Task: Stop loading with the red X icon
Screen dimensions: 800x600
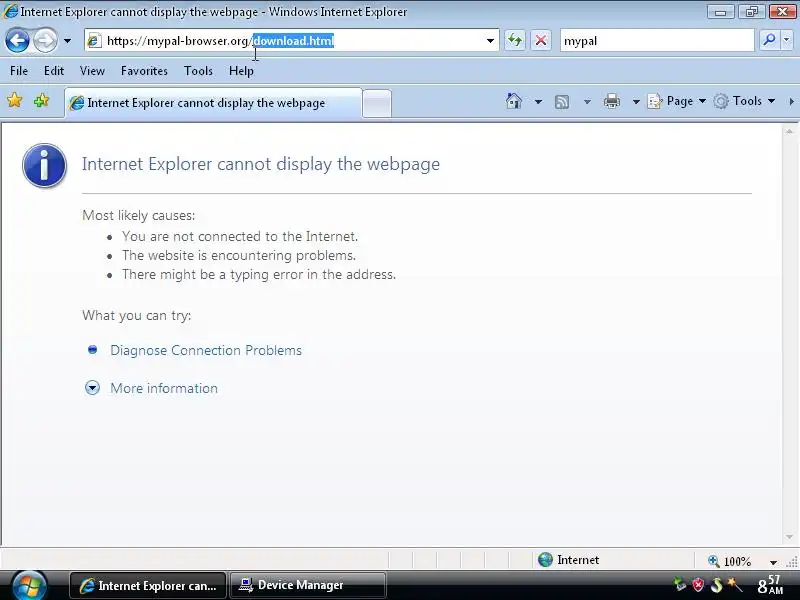Action: tap(541, 40)
